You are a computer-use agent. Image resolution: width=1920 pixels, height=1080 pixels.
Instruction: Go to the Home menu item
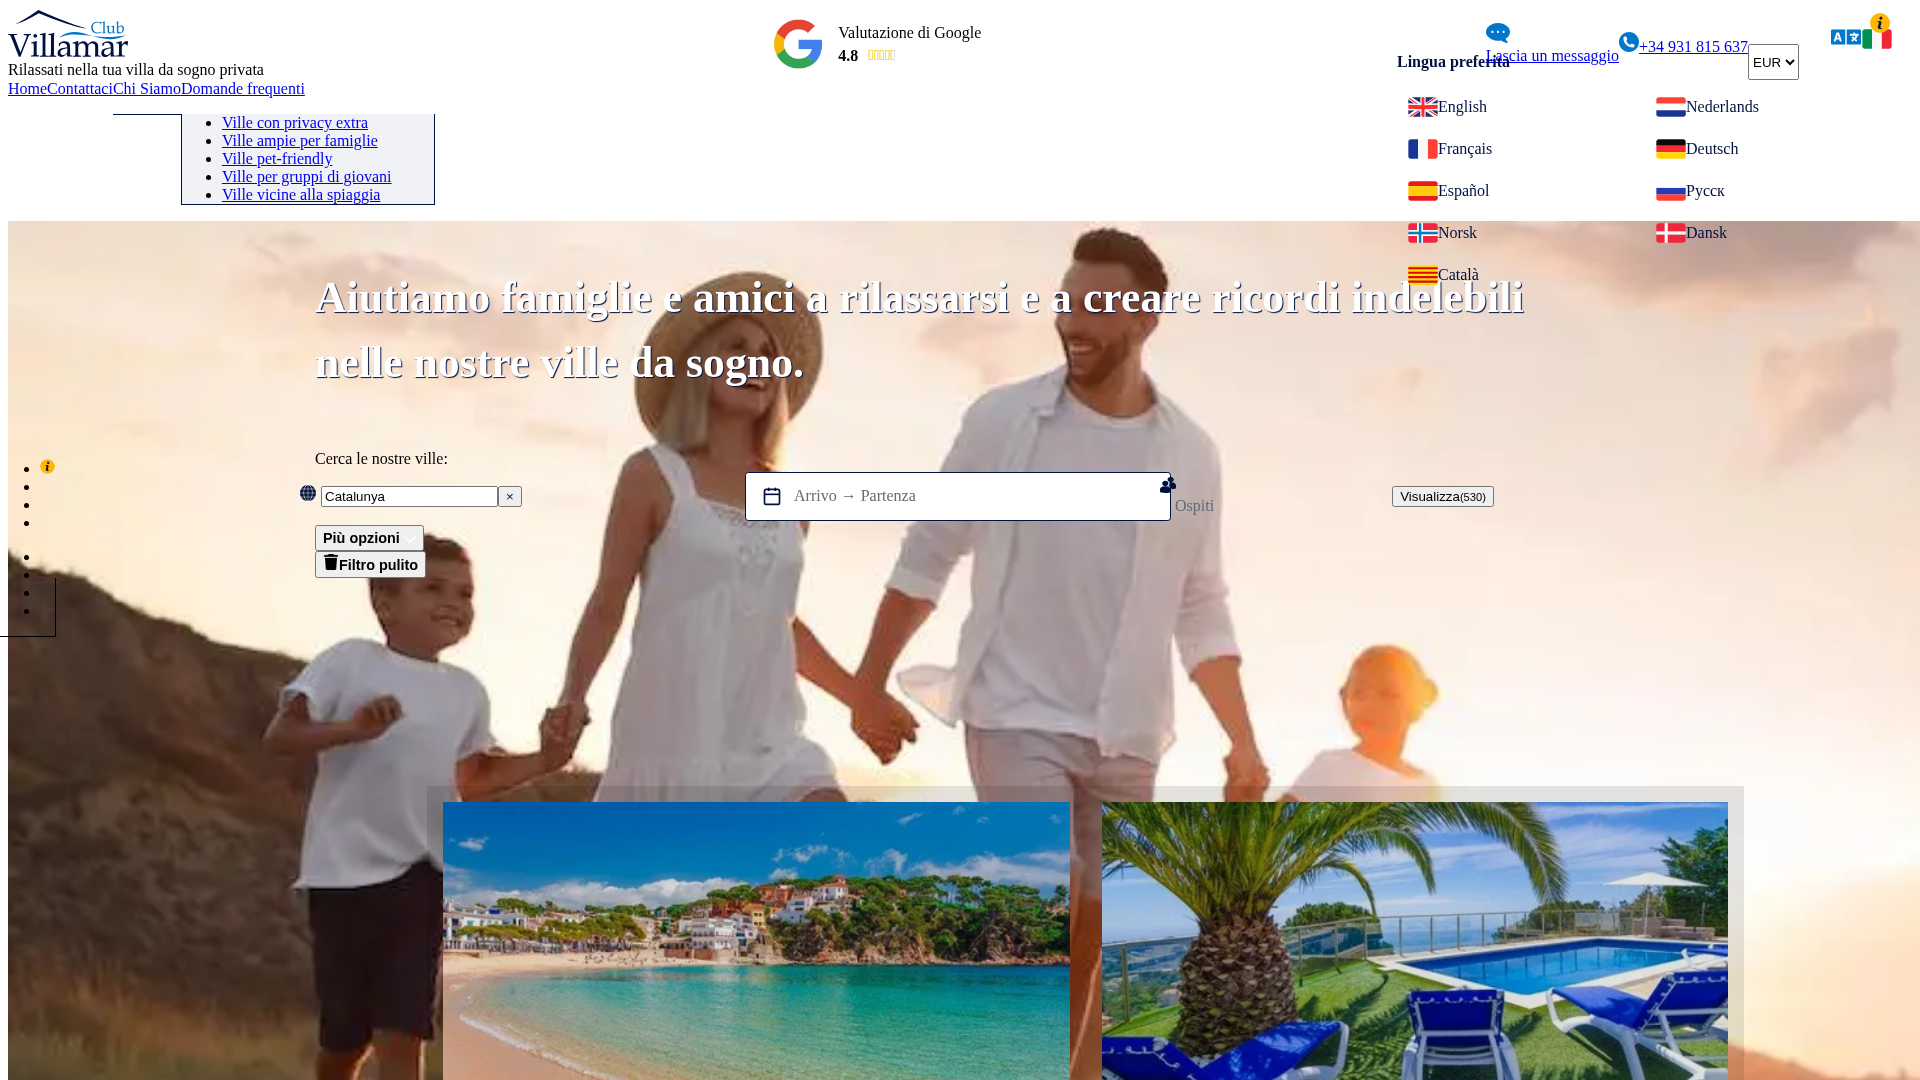(x=27, y=89)
